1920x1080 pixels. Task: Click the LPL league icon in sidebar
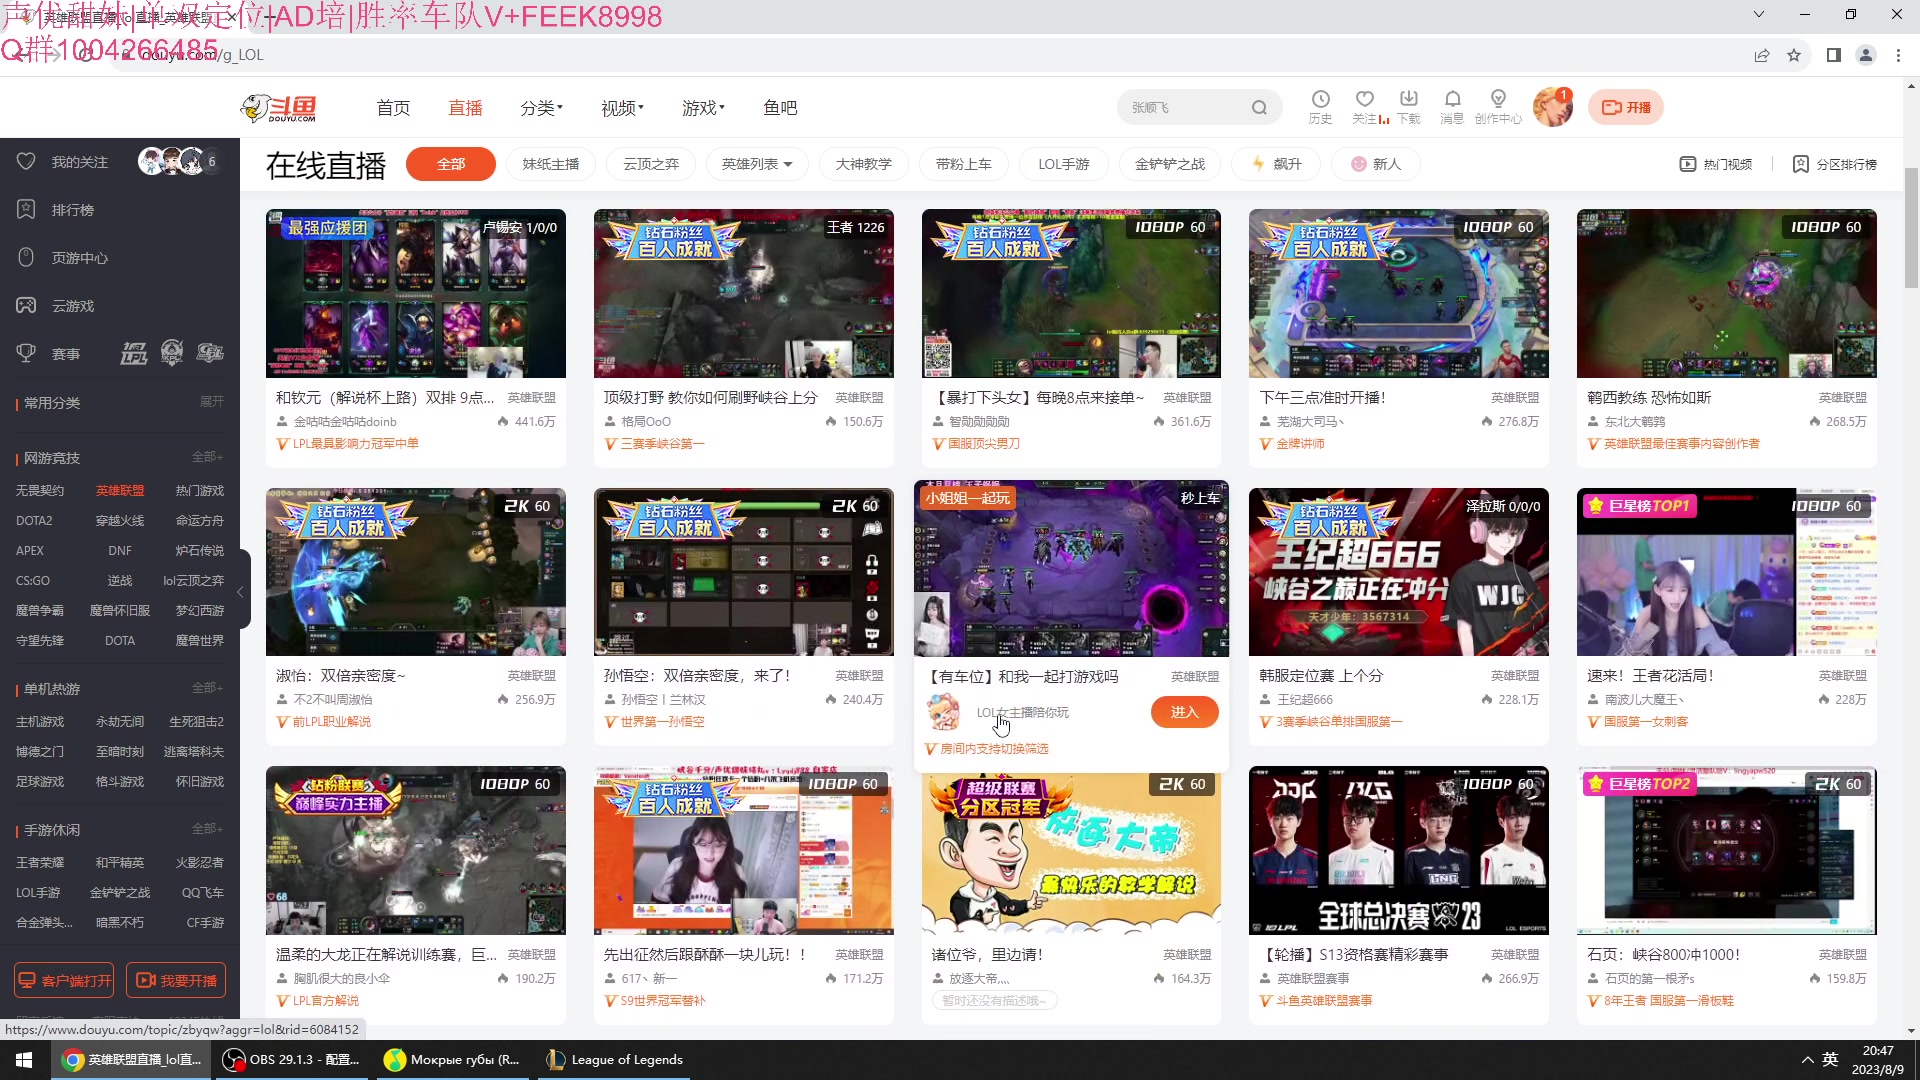click(134, 353)
